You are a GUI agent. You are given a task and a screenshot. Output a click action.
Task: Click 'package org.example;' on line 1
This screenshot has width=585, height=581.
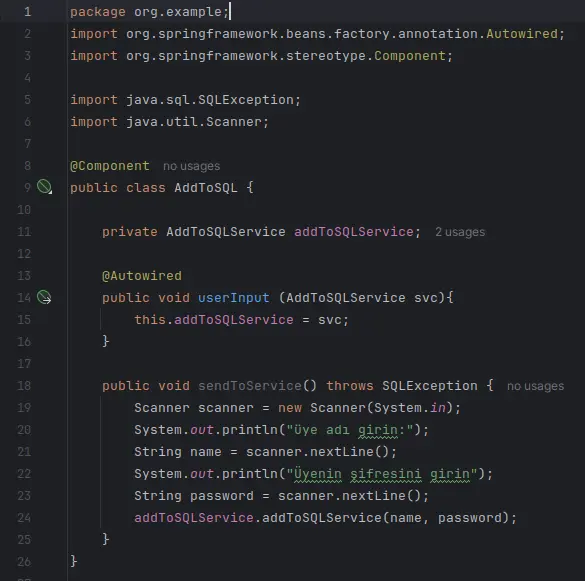click(150, 12)
